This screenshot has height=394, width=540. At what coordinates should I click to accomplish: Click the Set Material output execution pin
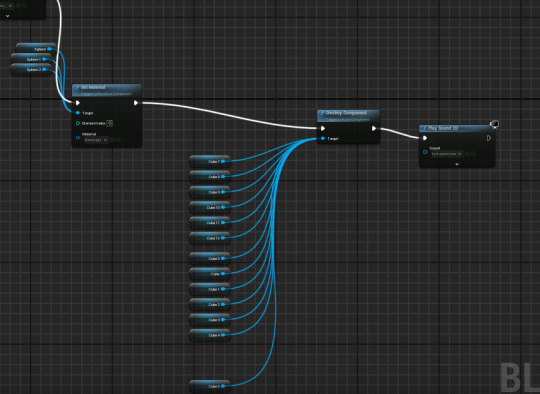point(136,103)
